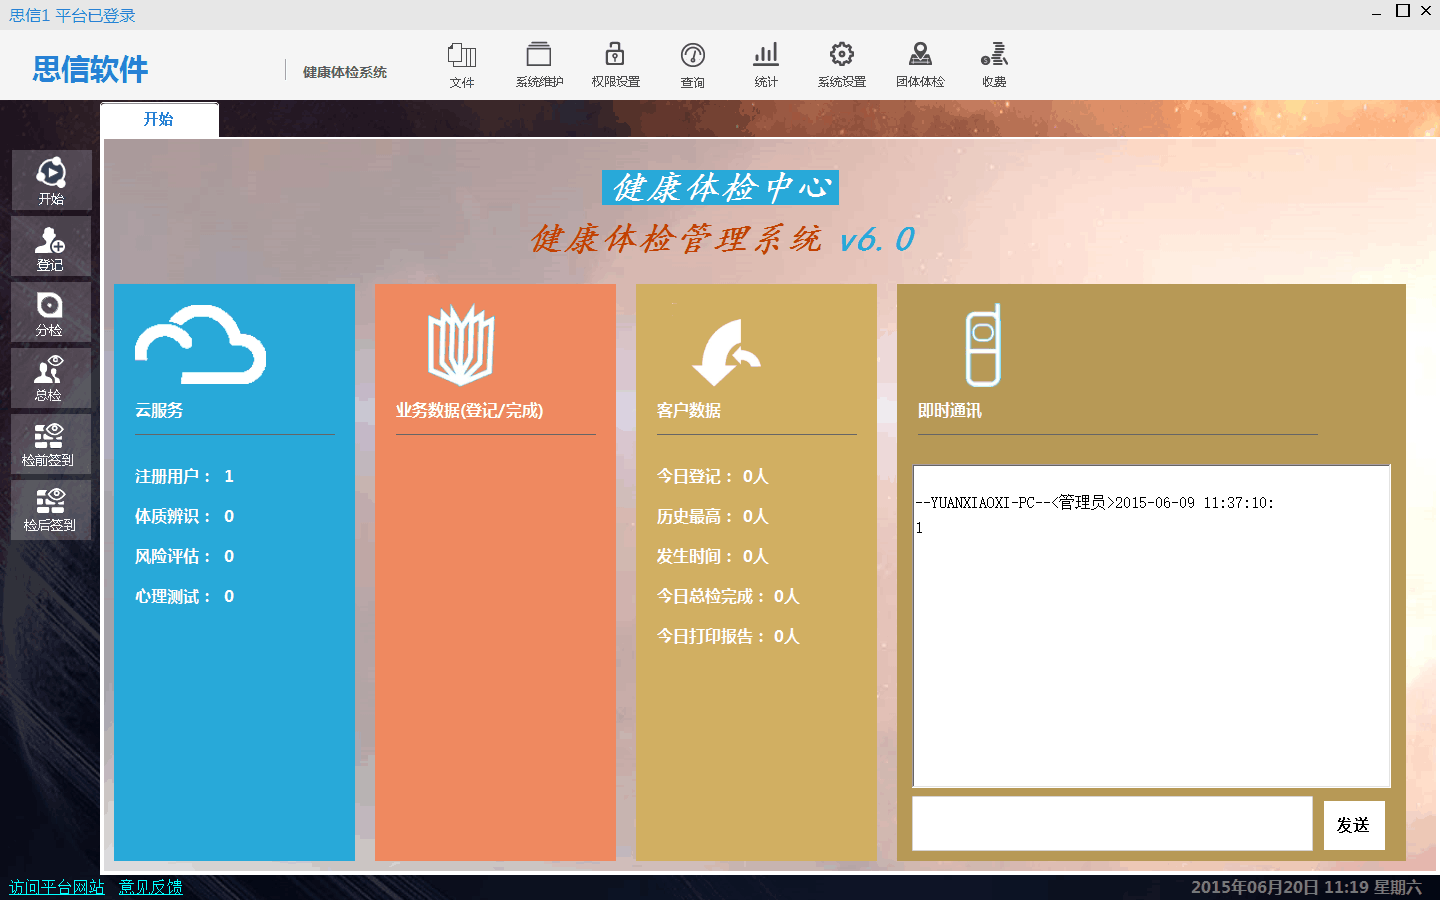Select 检前签到 sidebar item
The image size is (1440, 900).
[51, 444]
